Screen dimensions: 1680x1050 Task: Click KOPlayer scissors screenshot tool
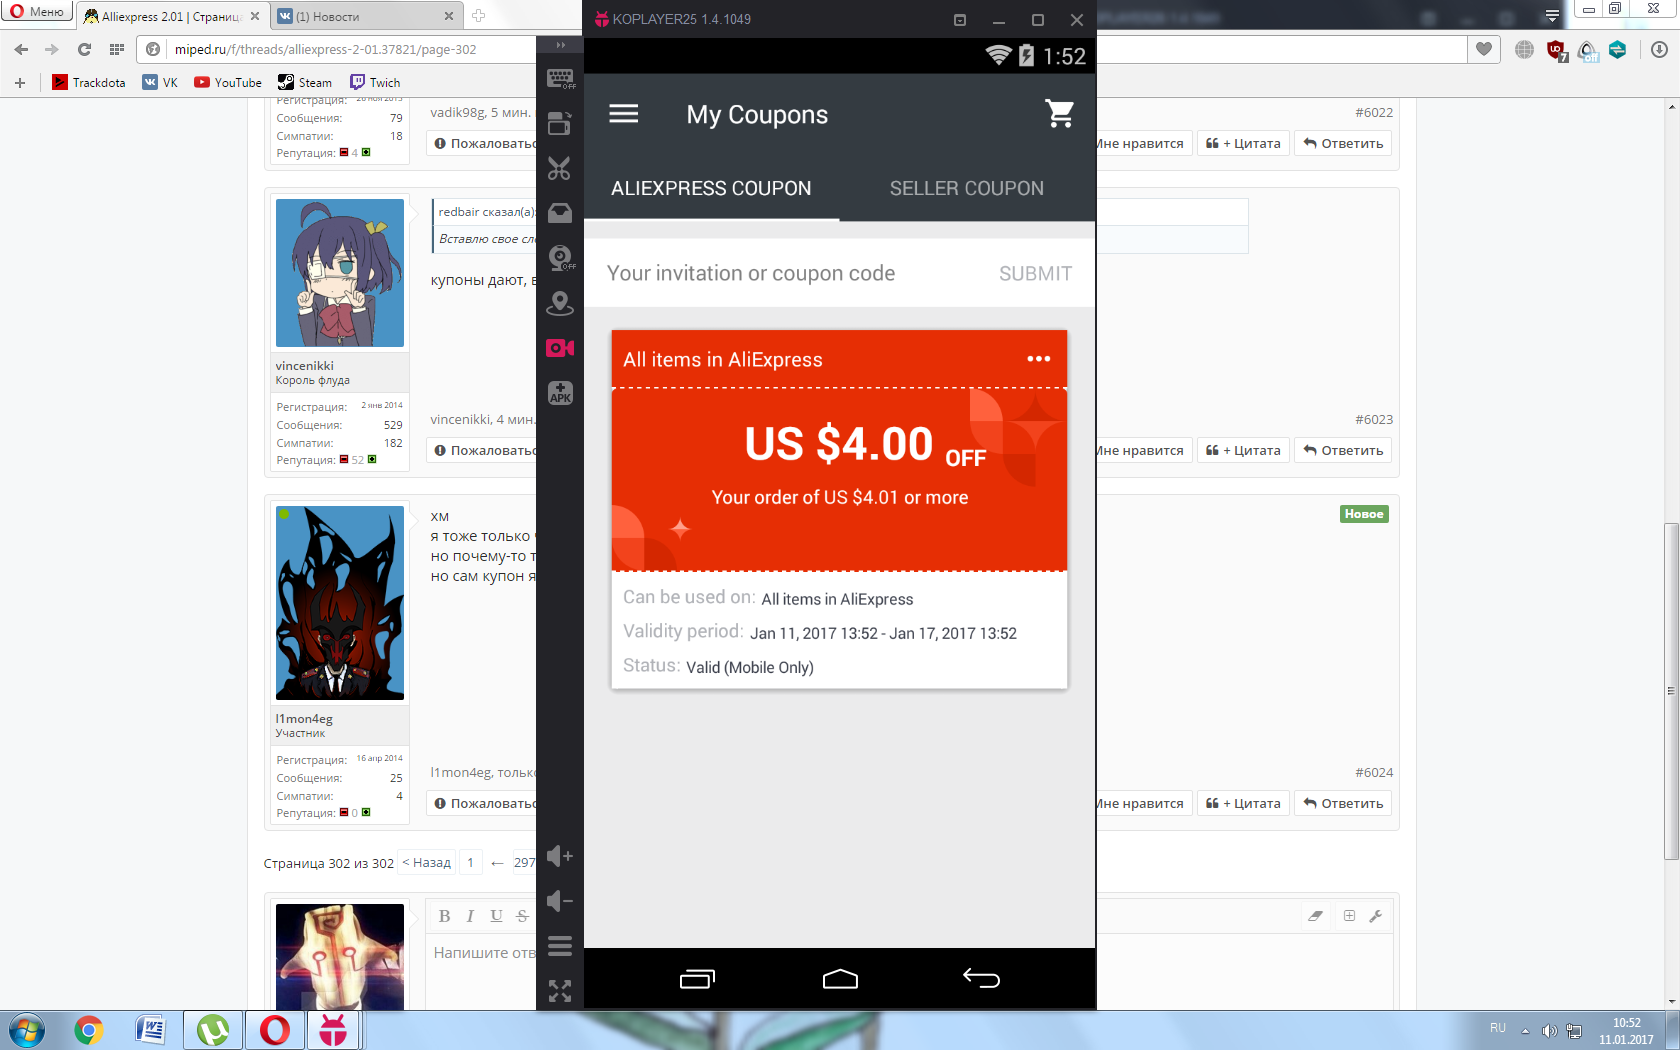point(560,168)
